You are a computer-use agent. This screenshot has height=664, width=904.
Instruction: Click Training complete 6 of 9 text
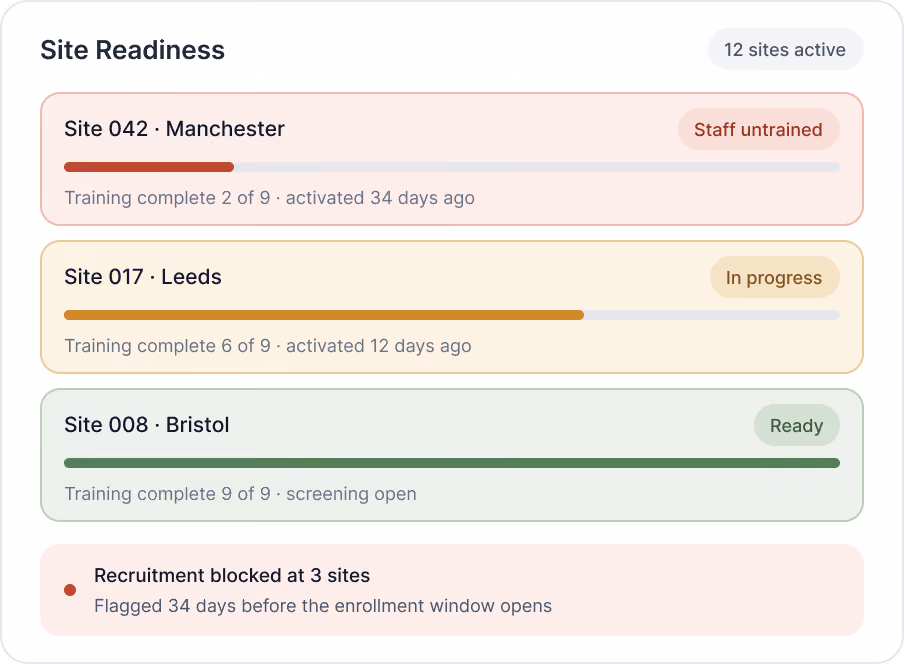167,346
